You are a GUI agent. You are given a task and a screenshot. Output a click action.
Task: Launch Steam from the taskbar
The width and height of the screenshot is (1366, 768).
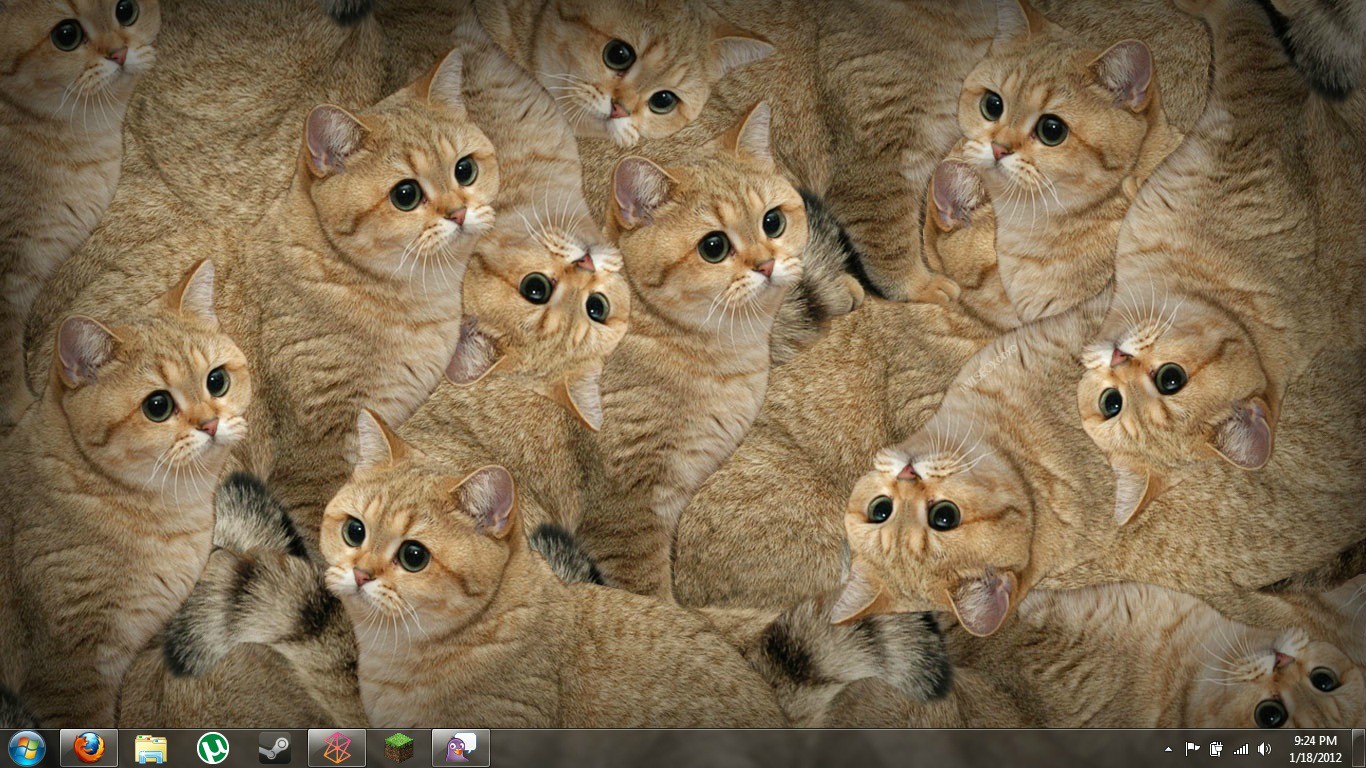click(x=275, y=748)
